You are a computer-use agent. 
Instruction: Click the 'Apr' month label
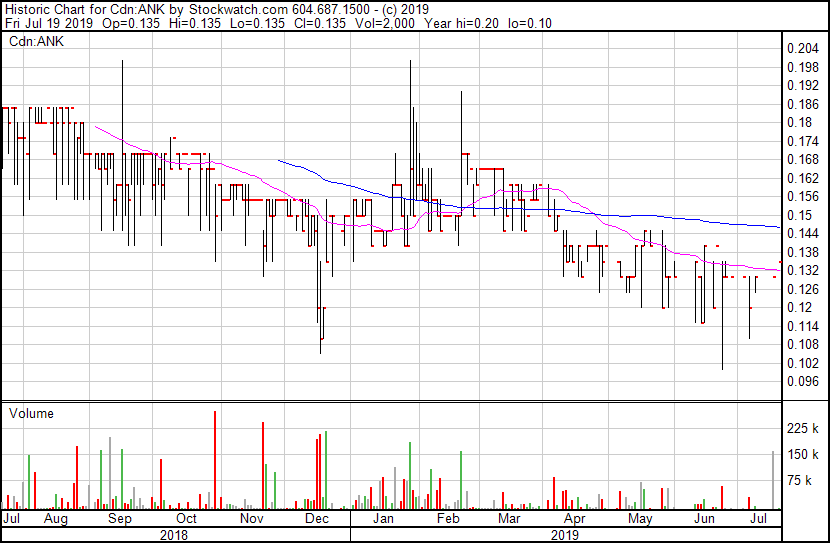575,519
